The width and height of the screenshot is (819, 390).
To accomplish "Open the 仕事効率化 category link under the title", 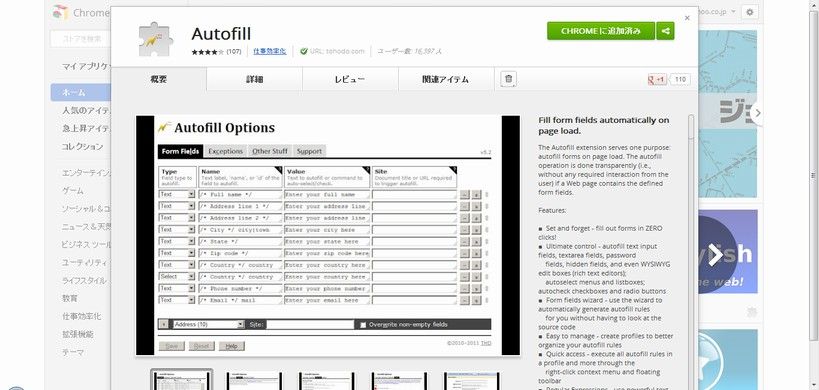I will tap(270, 51).
